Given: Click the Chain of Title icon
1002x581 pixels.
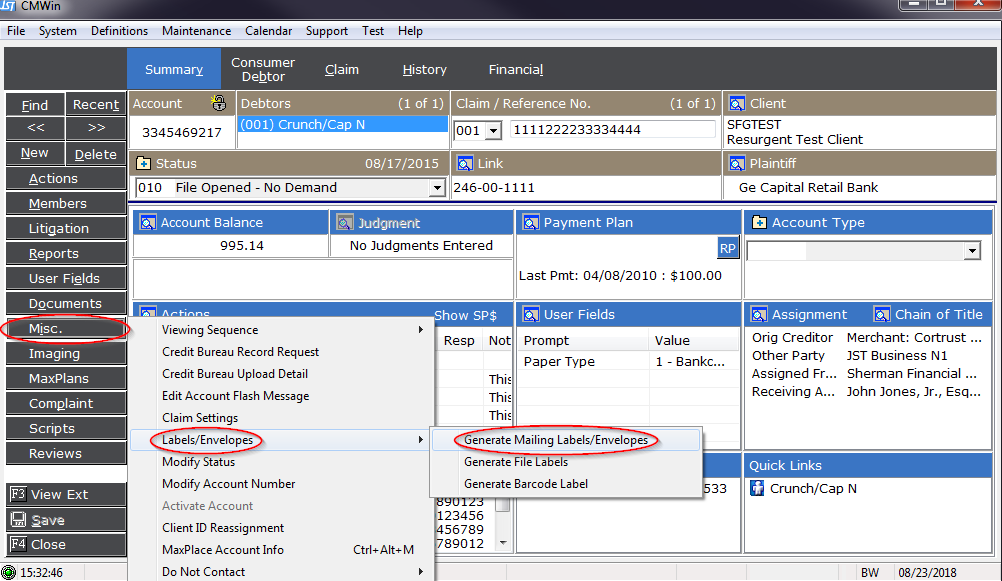Looking at the screenshot, I should (882, 314).
